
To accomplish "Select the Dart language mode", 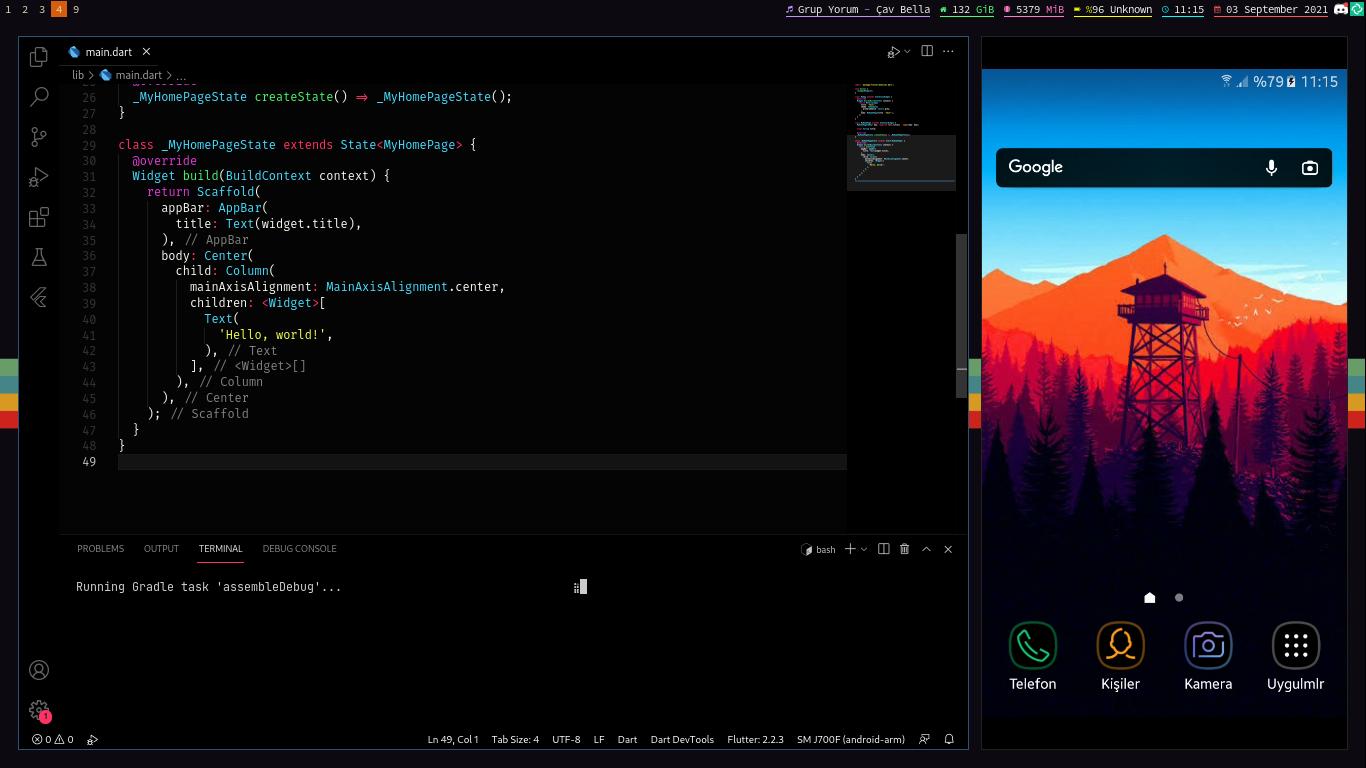I will click(x=627, y=739).
